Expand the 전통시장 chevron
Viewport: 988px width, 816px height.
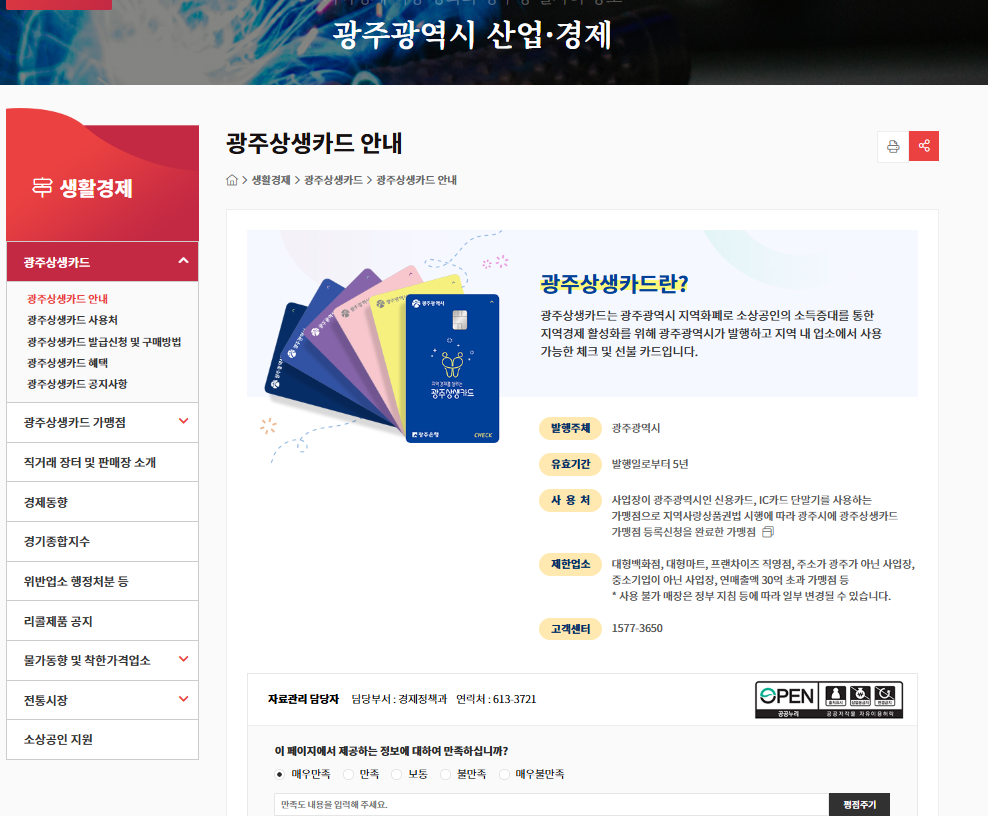click(x=183, y=699)
